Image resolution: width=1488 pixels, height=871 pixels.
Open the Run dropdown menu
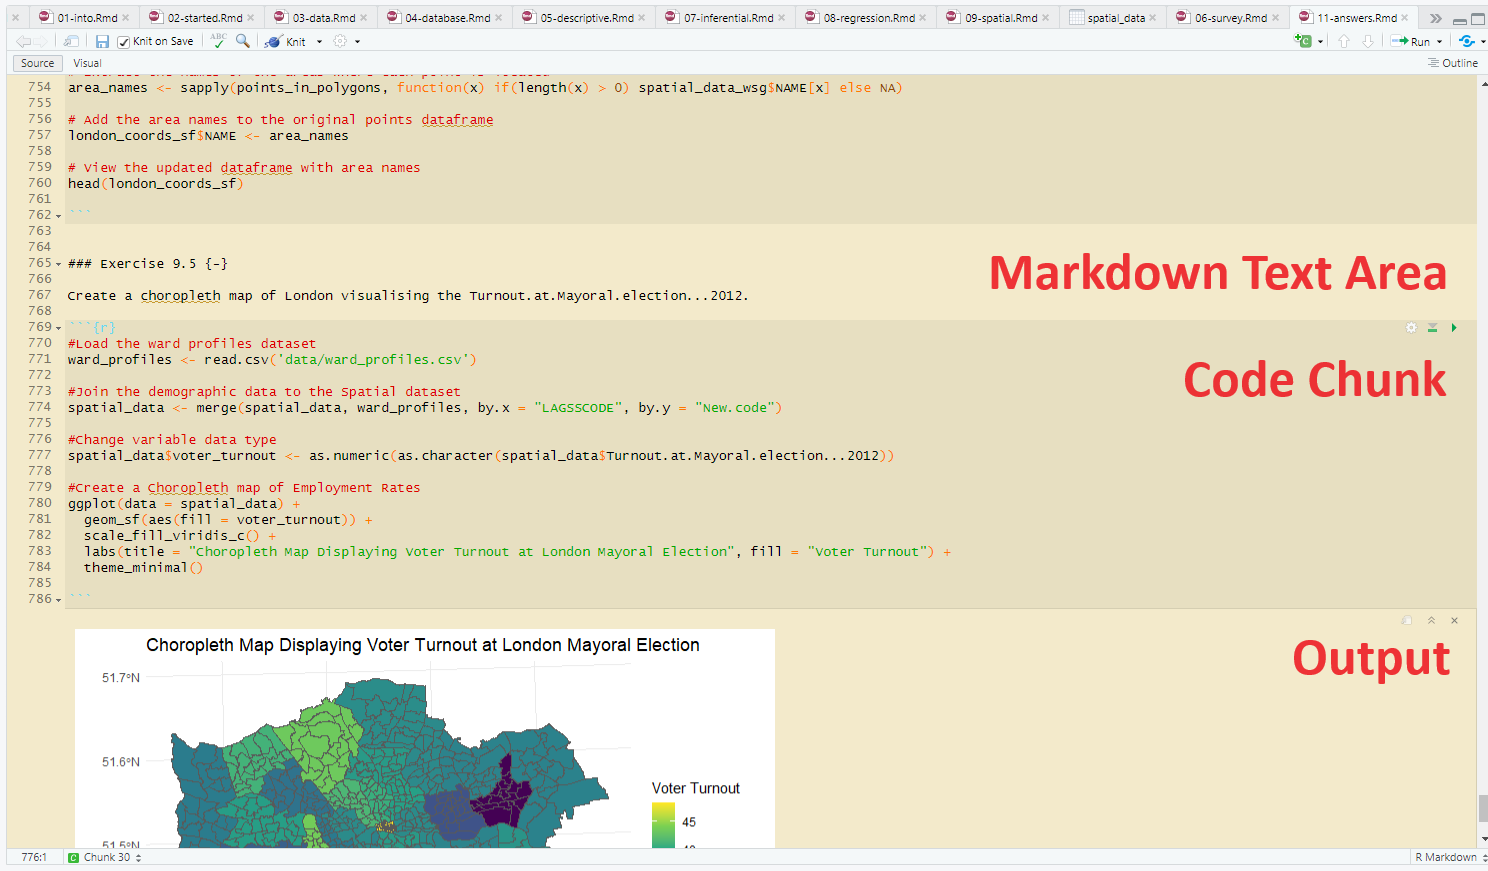1440,41
